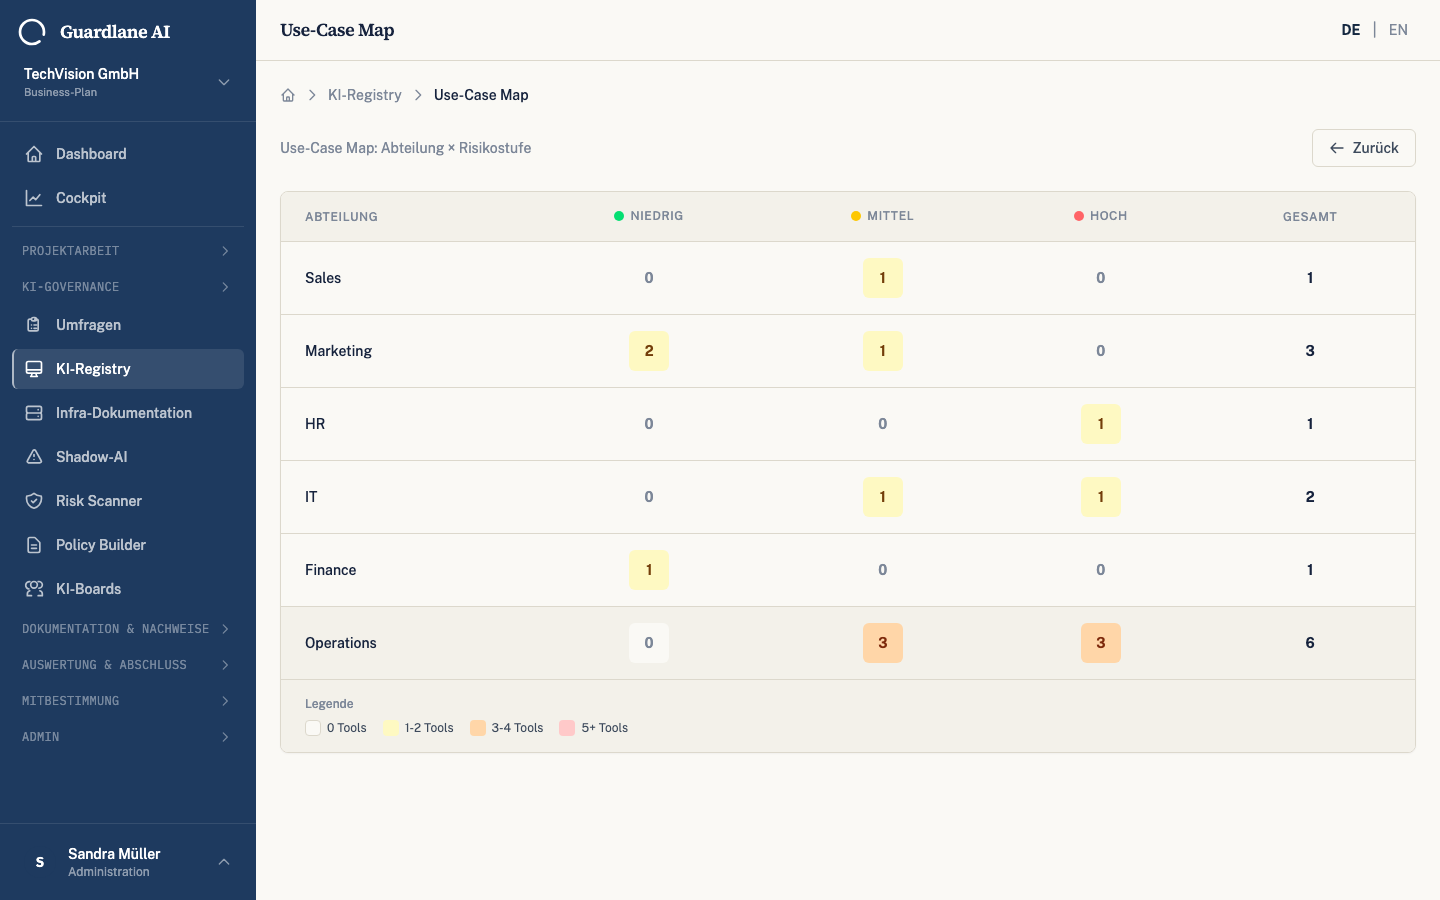Screen dimensions: 1440x900
Task: Open Risk Scanner in the sidebar
Action: (x=128, y=501)
